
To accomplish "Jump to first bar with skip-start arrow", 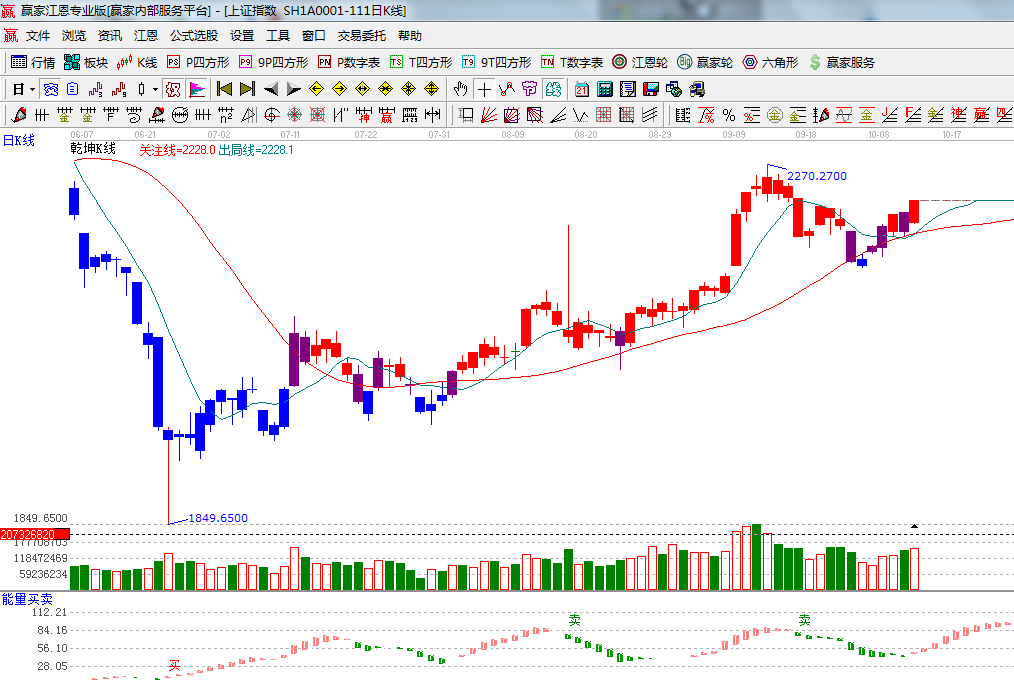I will tap(224, 88).
